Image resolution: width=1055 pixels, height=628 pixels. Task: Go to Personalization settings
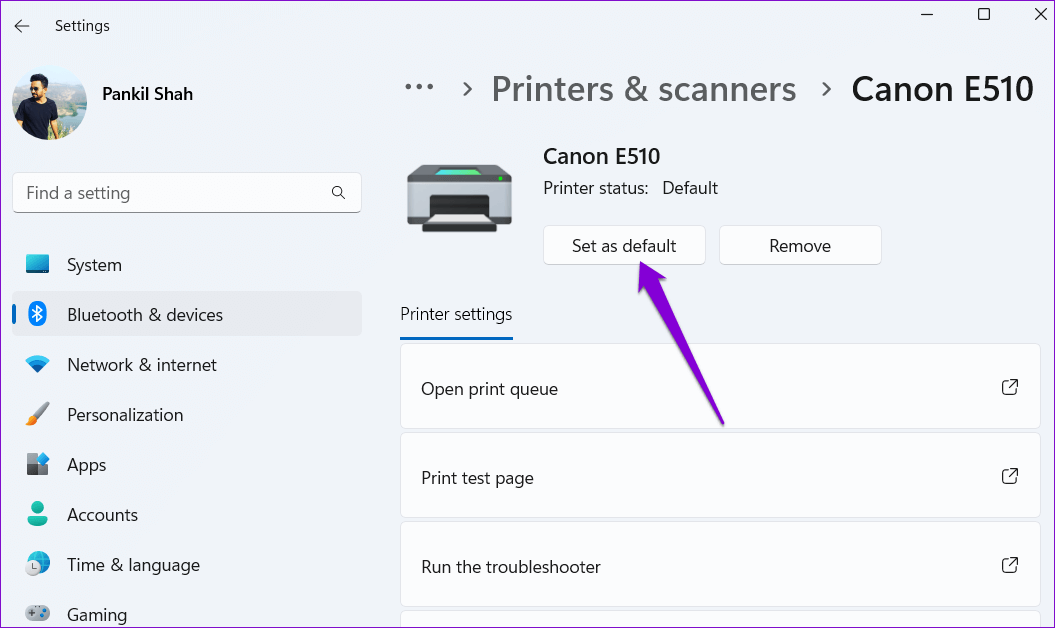pyautogui.click(x=186, y=415)
